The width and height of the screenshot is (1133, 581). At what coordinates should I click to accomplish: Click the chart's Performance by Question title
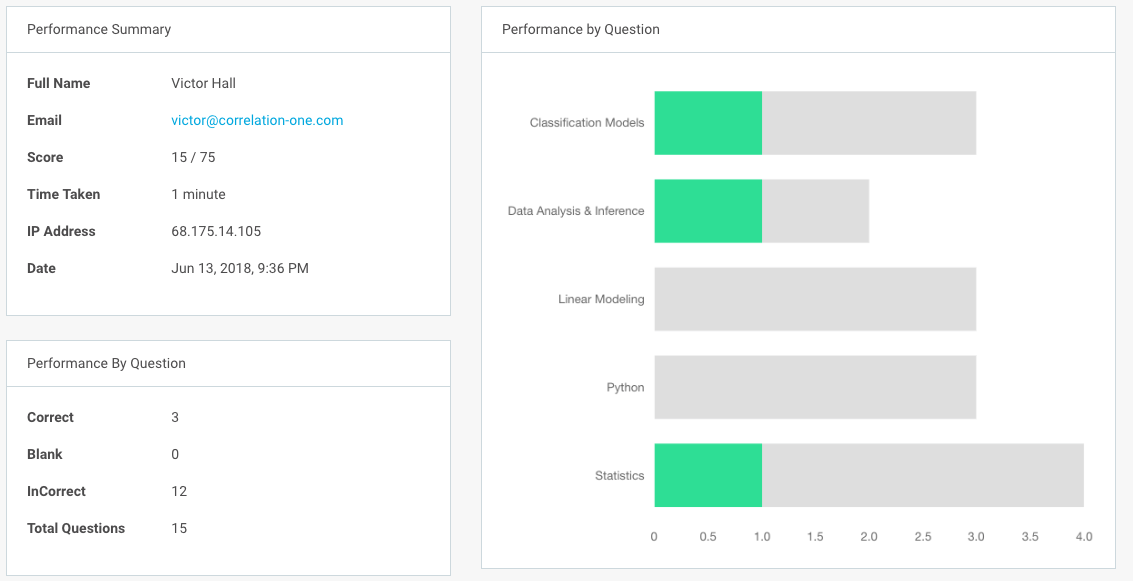click(x=580, y=29)
